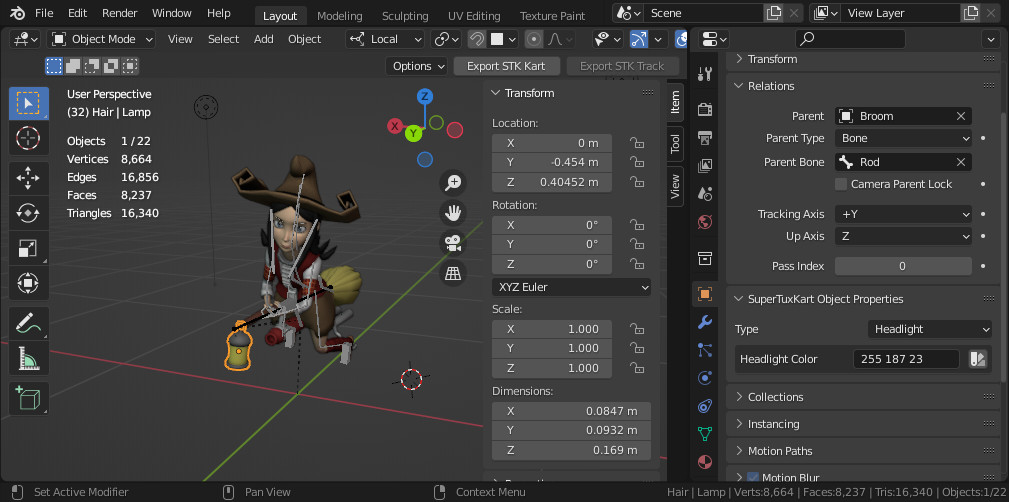Screen dimensions: 1009x502
Task: Open the Headlight Type dropdown
Action: [x=930, y=329]
